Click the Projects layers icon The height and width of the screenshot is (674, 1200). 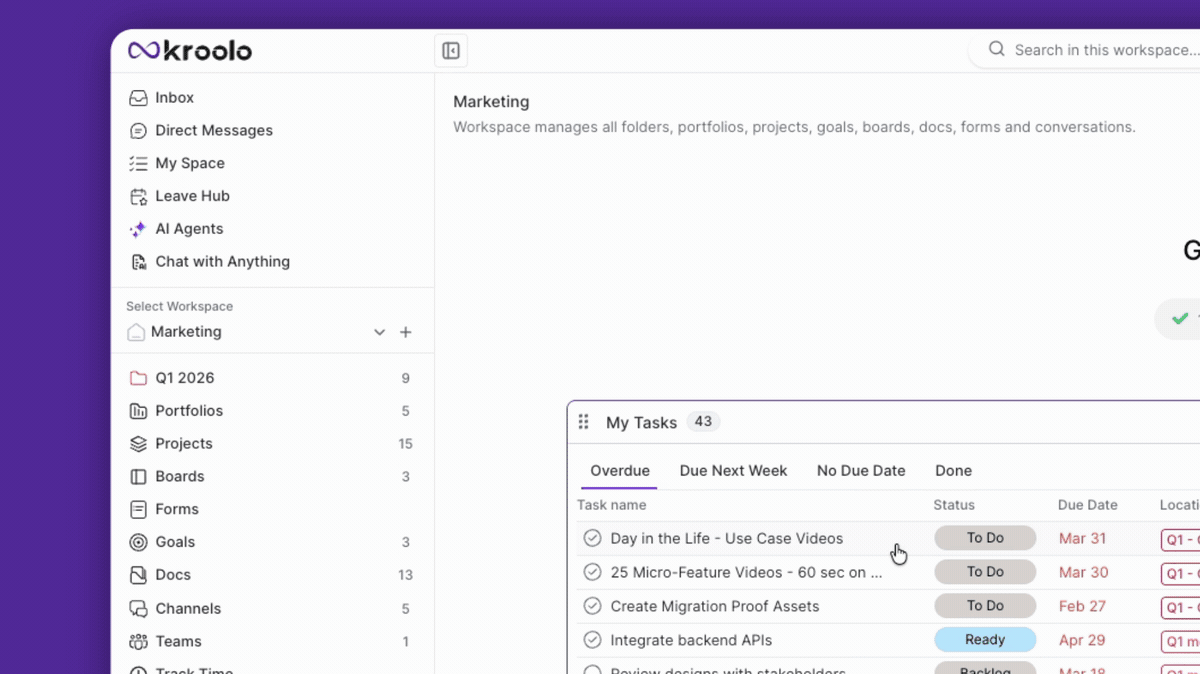(x=138, y=444)
